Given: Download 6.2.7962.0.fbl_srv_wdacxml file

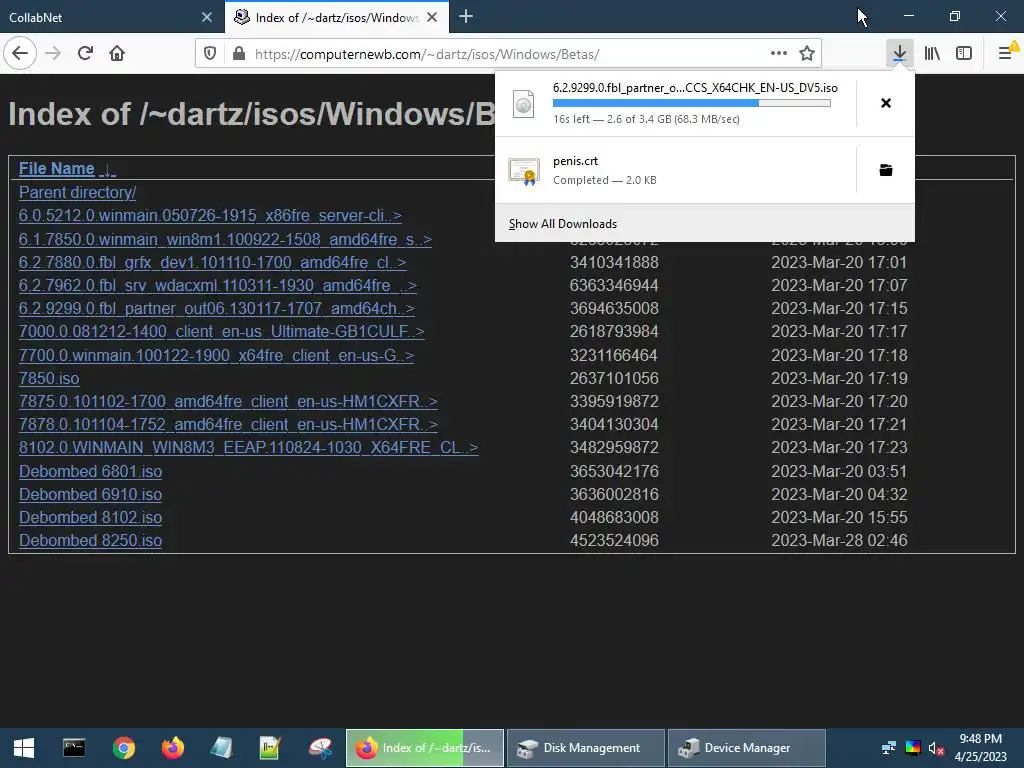Looking at the screenshot, I should pyautogui.click(x=217, y=285).
